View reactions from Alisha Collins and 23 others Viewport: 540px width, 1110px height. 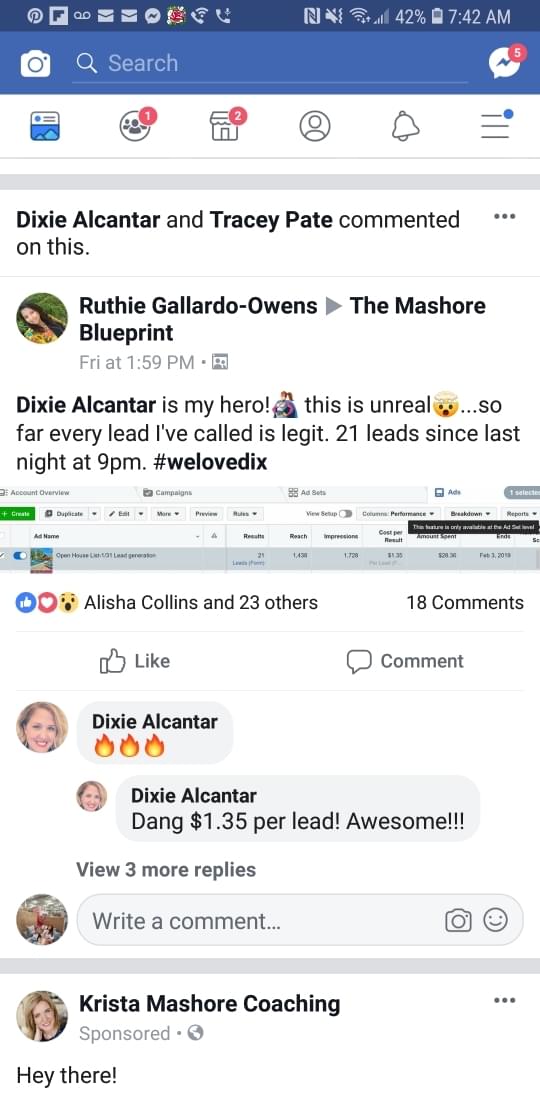coord(167,602)
